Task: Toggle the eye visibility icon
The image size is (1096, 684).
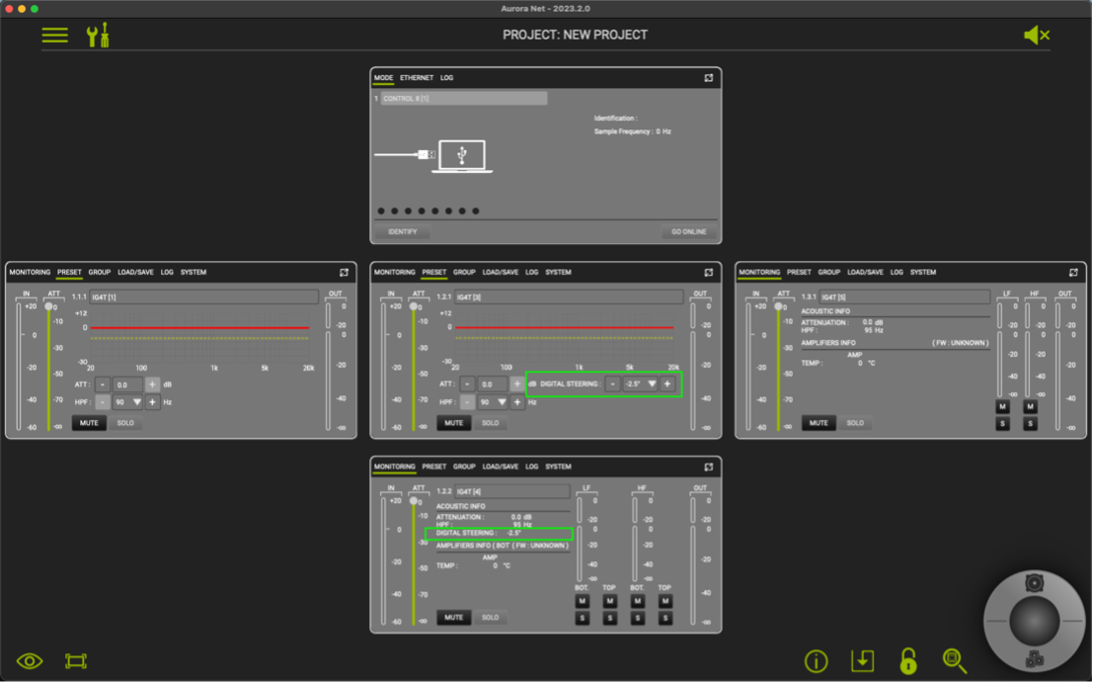Action: (x=30, y=661)
